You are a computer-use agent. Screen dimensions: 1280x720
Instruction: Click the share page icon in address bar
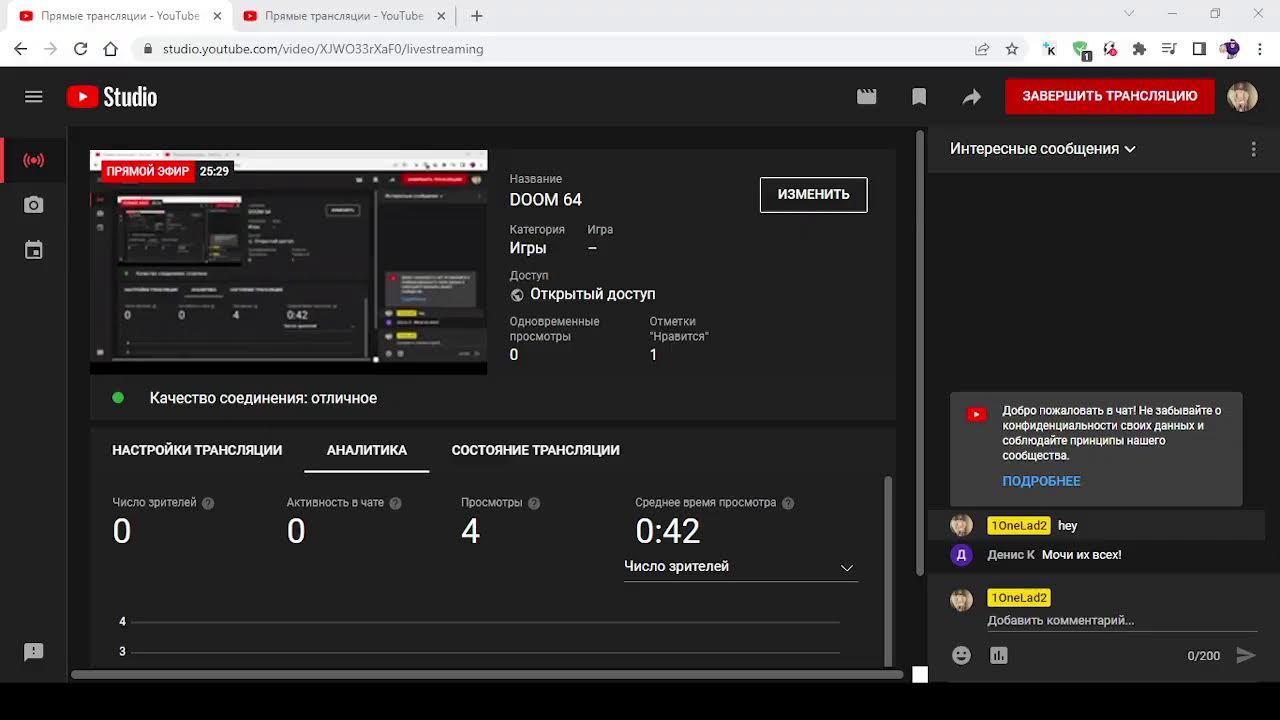coord(982,49)
